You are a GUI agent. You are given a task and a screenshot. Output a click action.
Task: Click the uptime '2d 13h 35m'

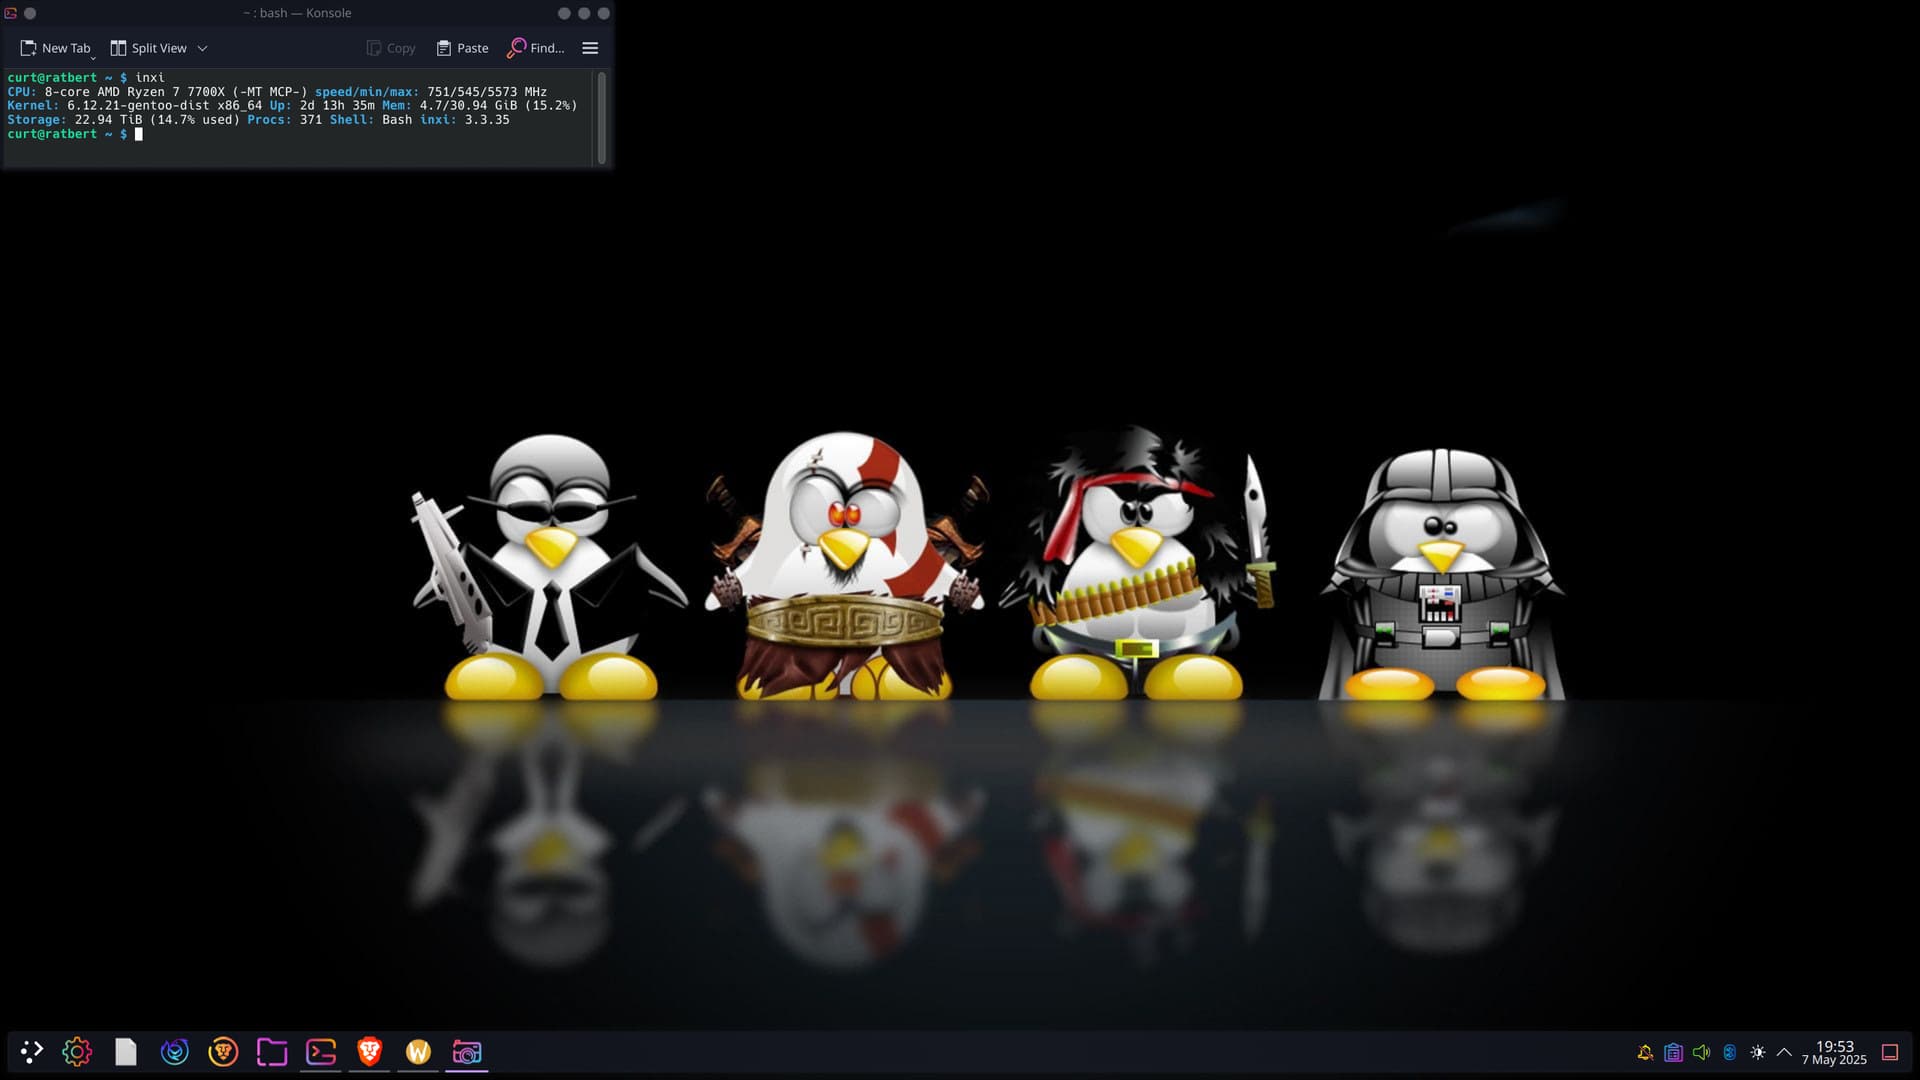click(337, 105)
